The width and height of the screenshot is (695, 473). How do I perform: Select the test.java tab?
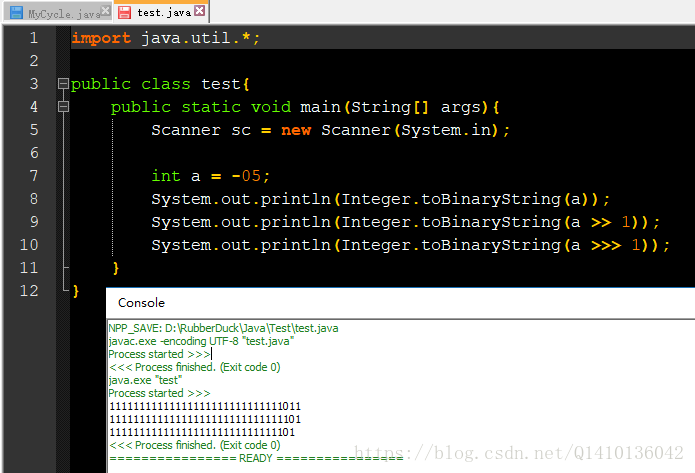(160, 12)
